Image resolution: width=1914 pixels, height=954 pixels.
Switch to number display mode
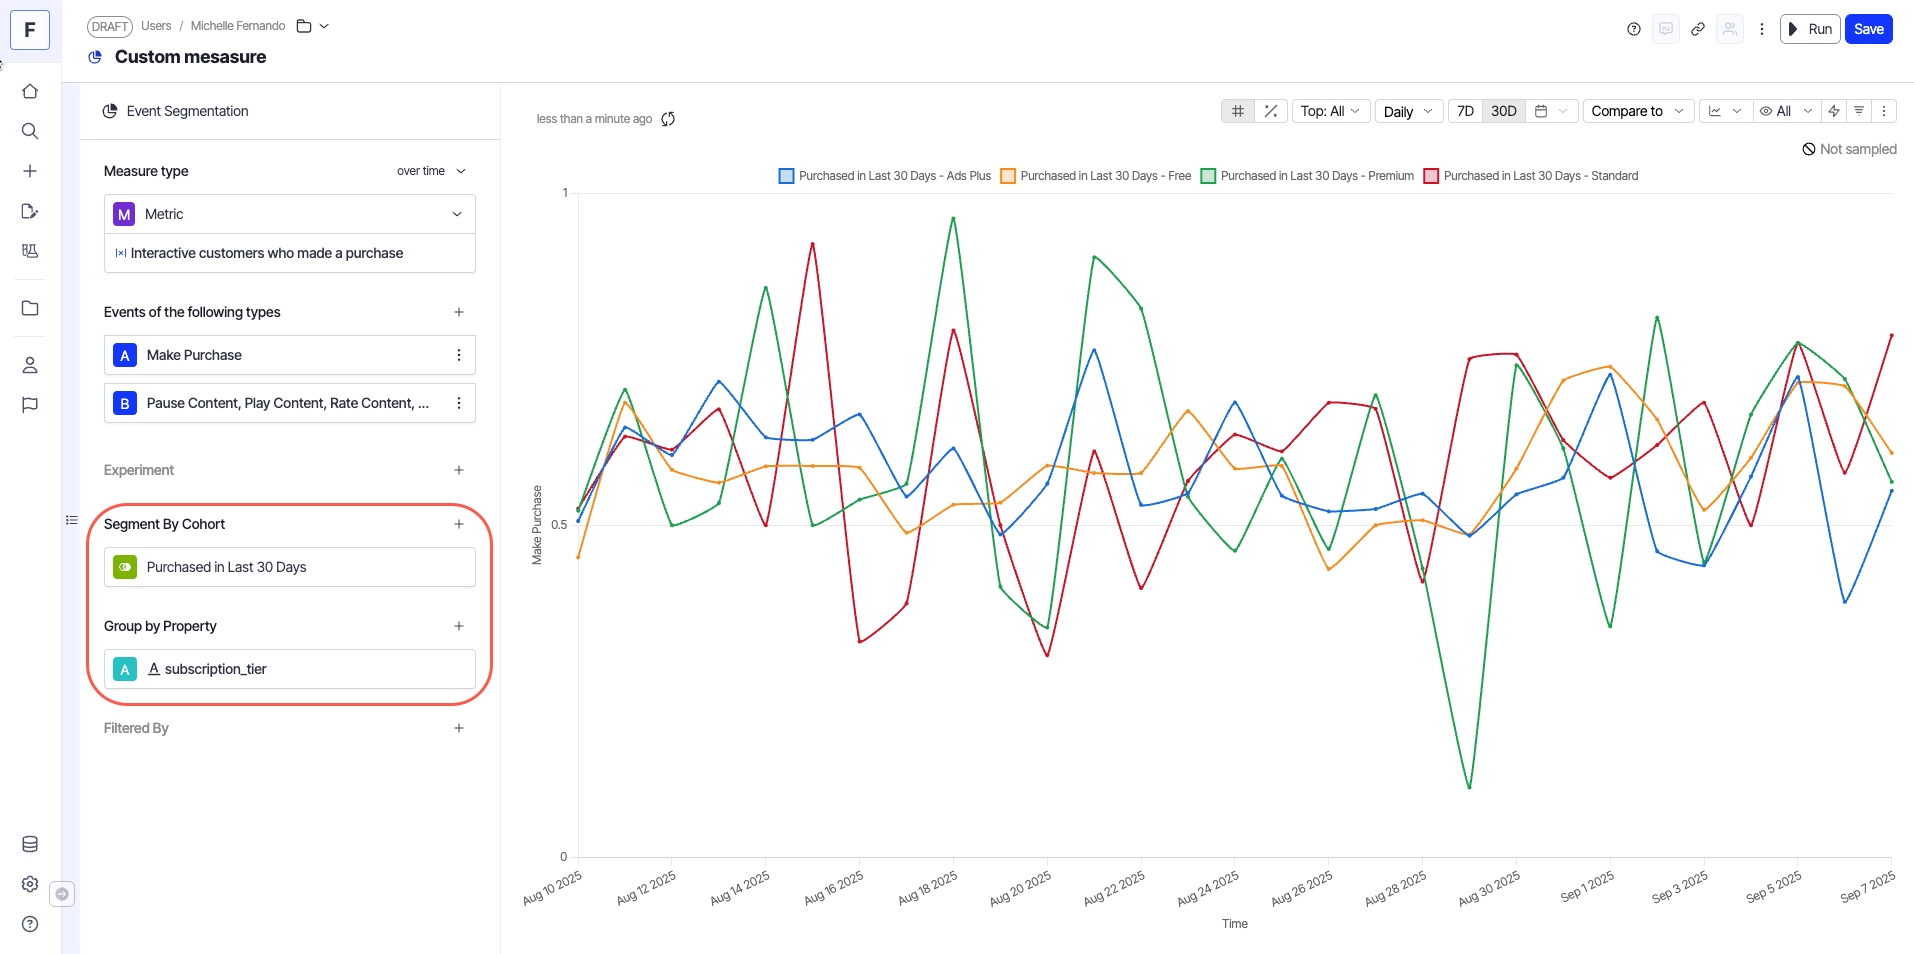click(x=1238, y=111)
